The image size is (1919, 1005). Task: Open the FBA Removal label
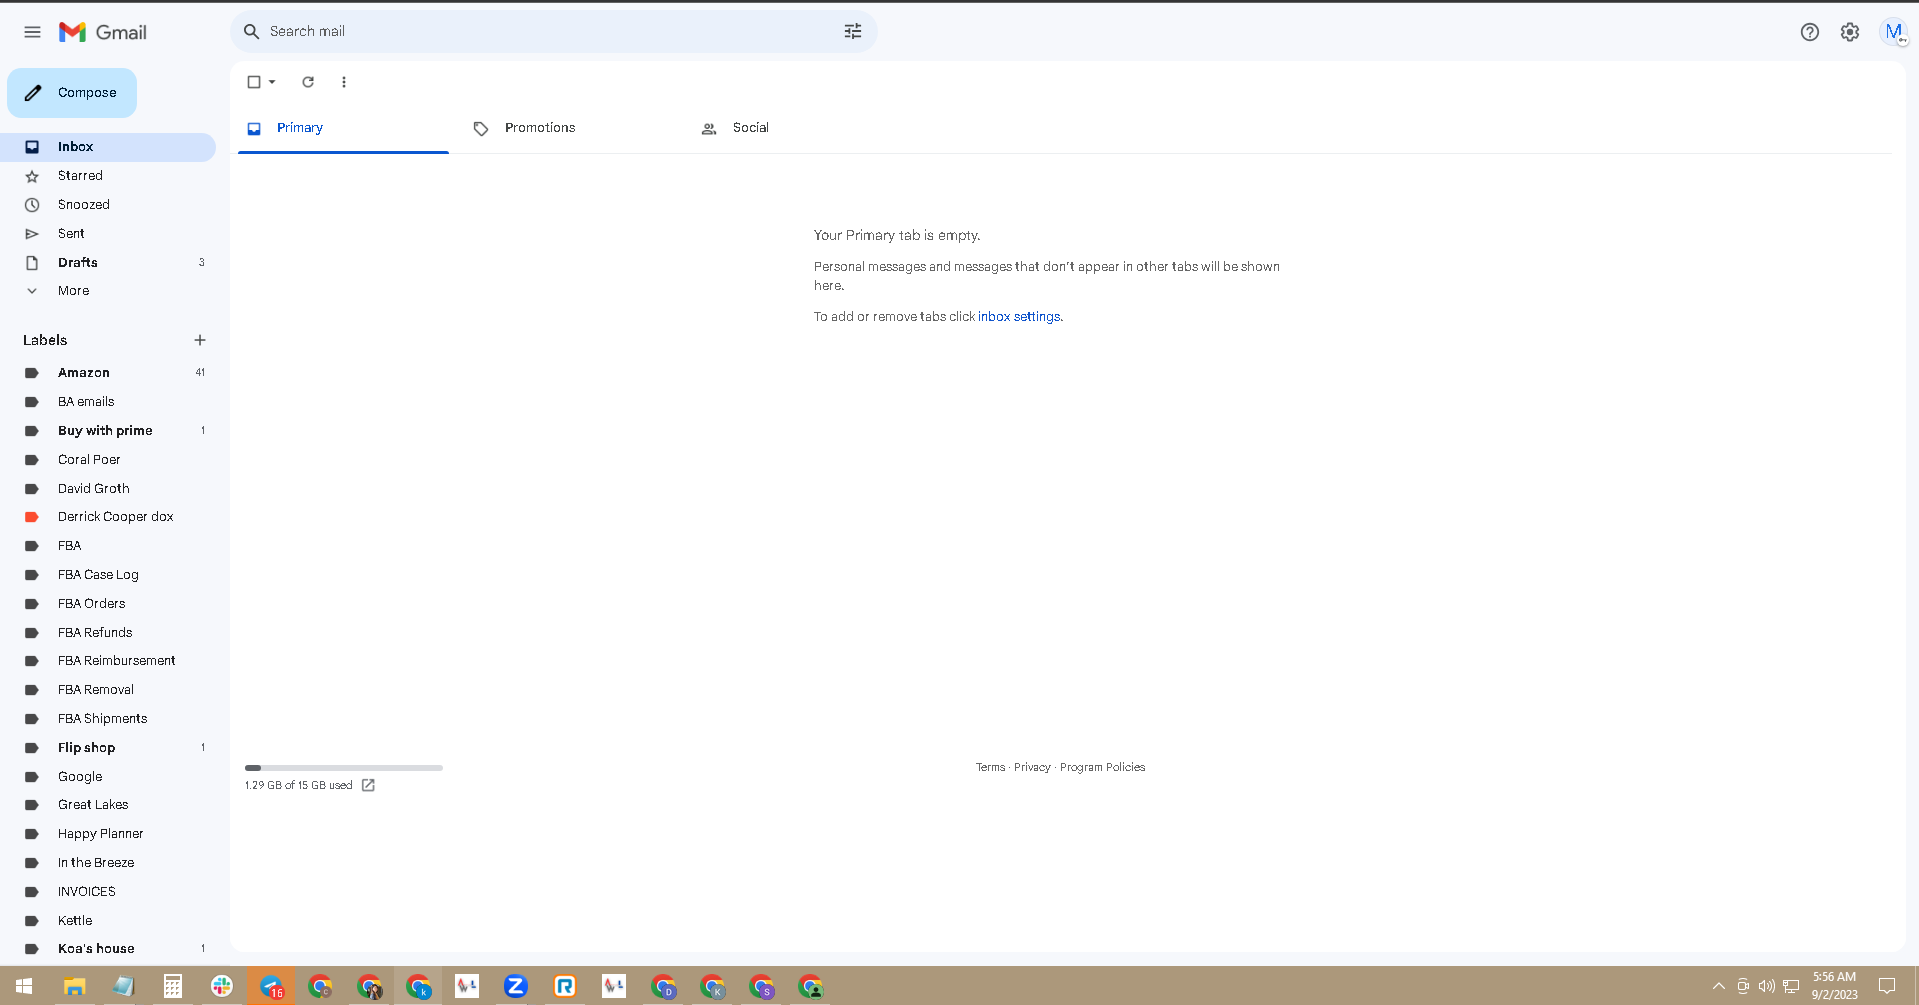click(108, 690)
